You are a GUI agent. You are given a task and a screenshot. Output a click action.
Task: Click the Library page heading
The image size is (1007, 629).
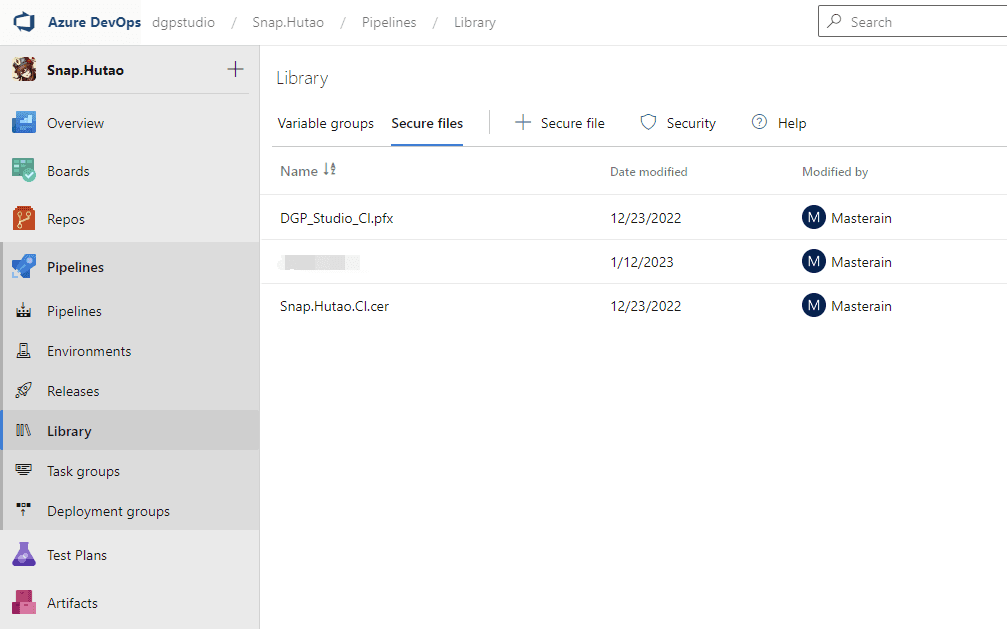coord(302,78)
